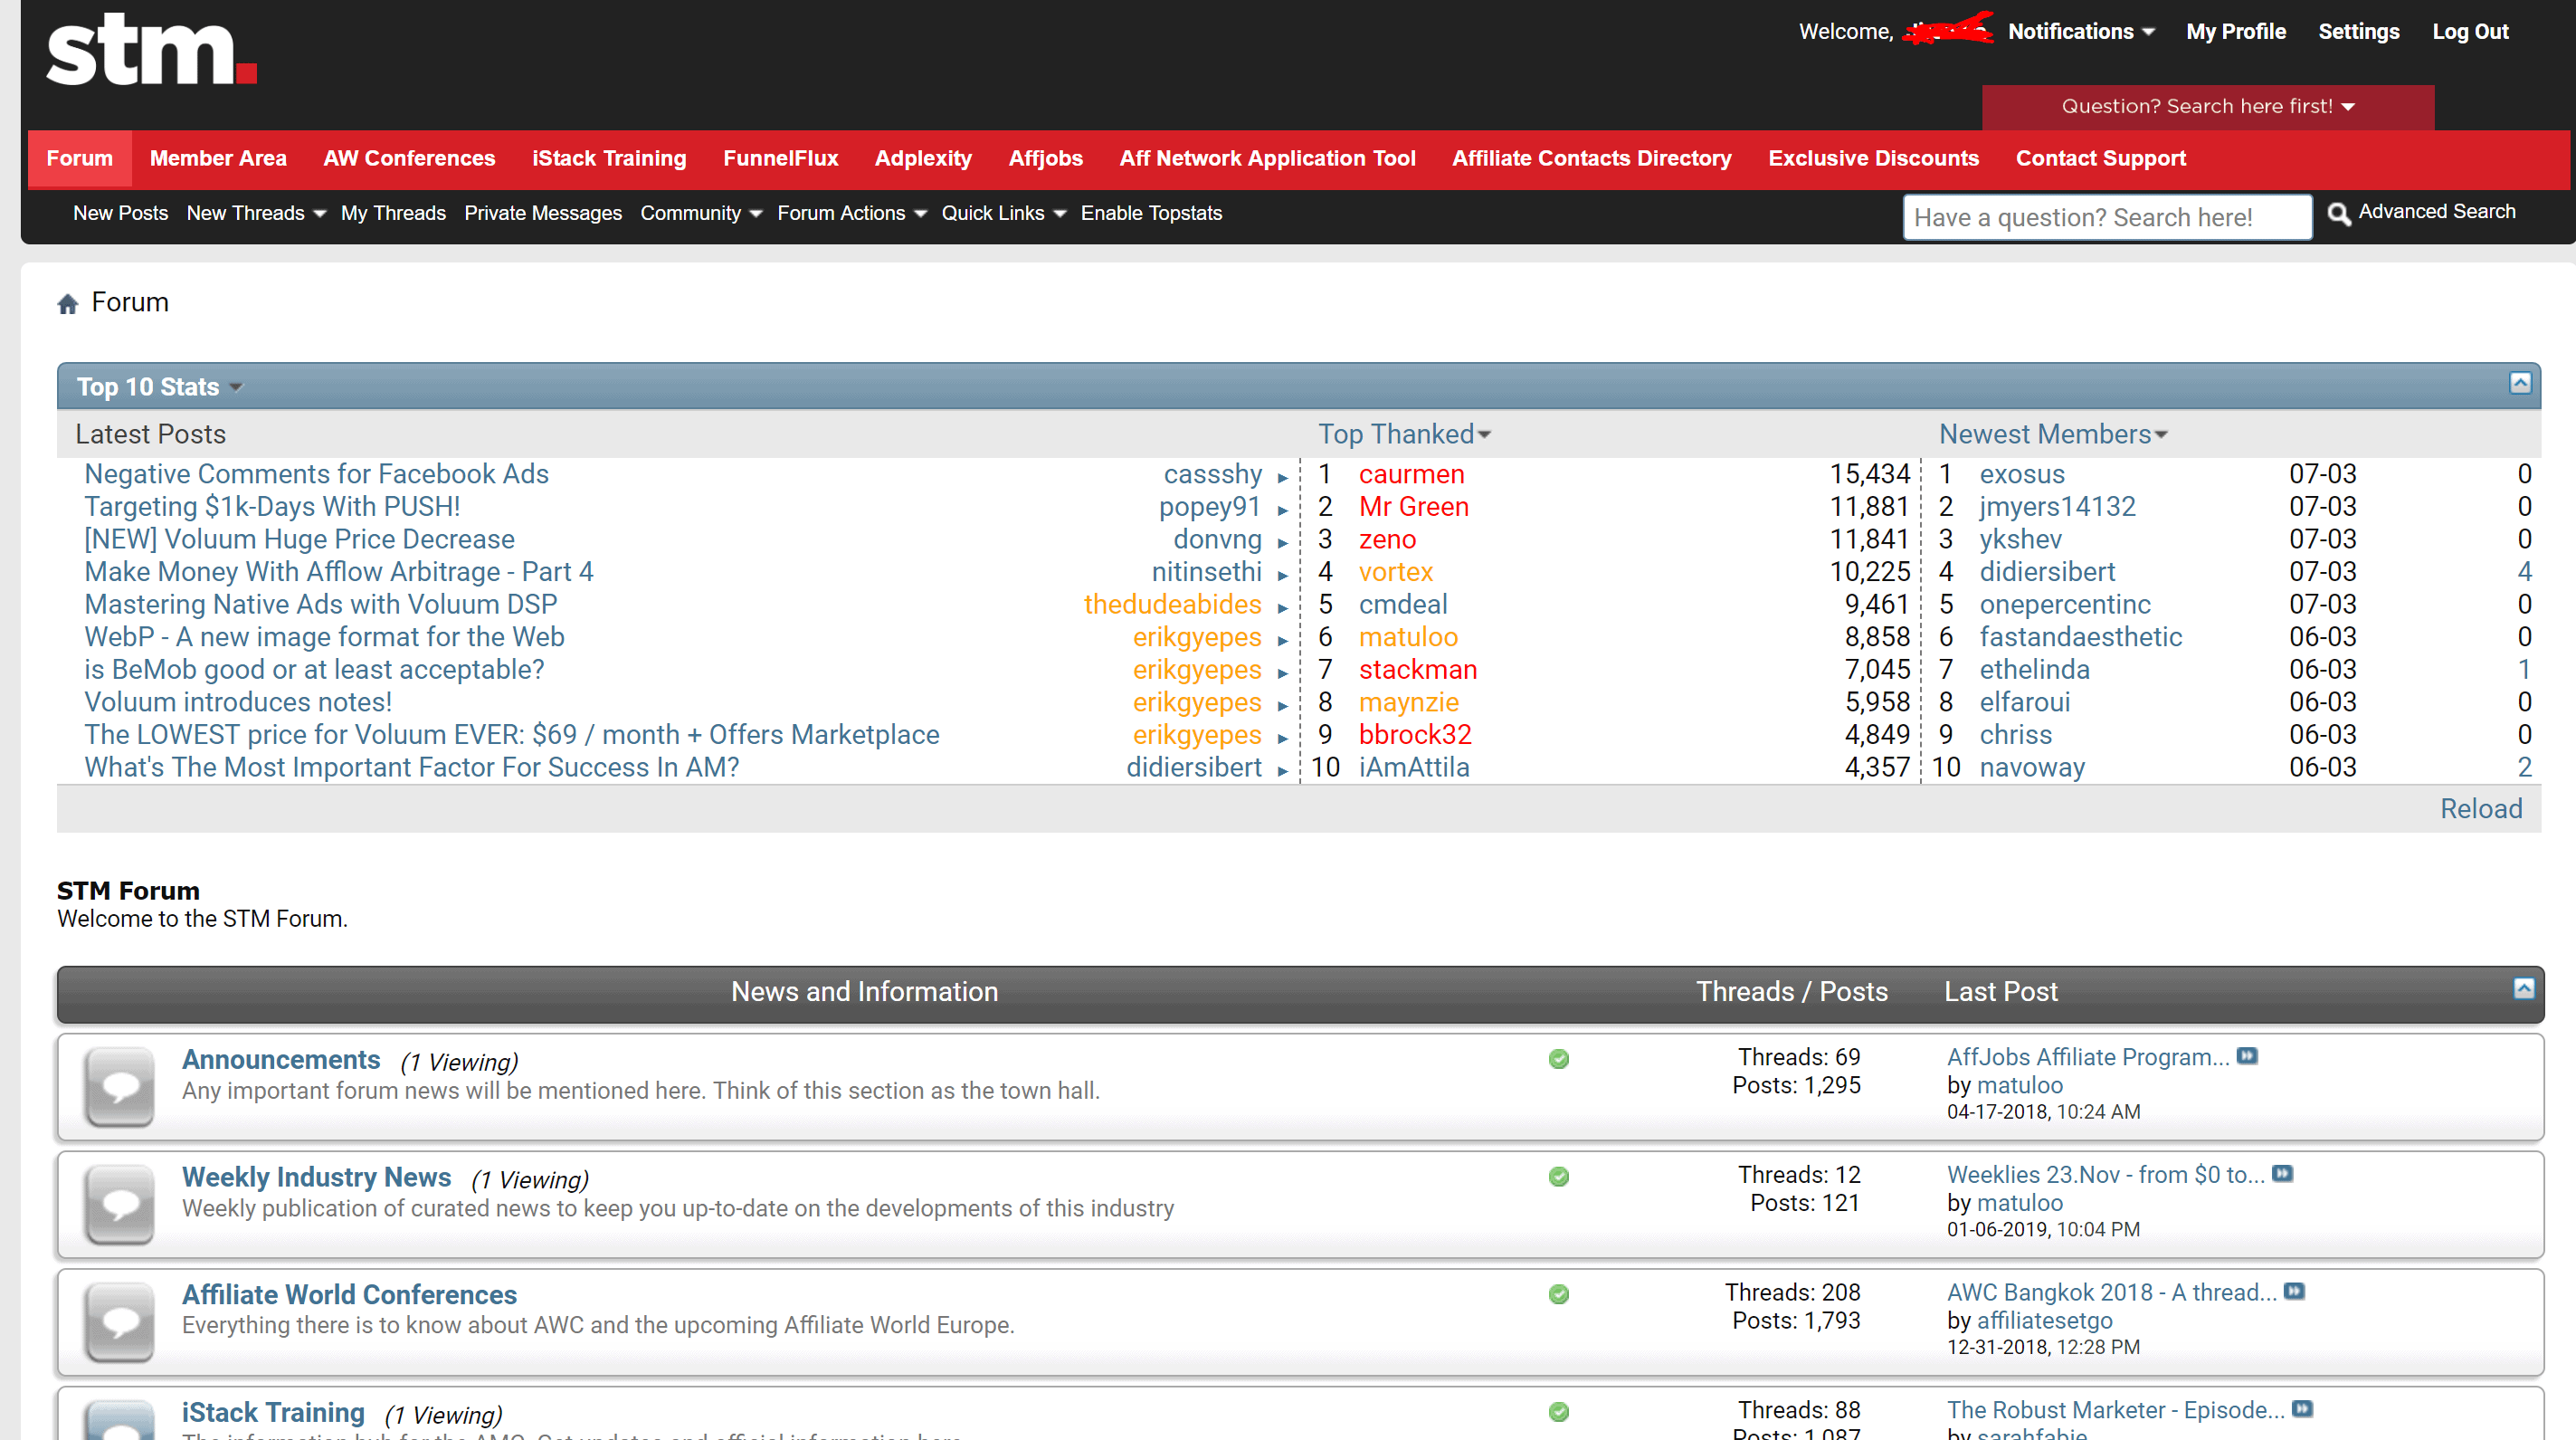2576x1440 pixels.
Task: Go to last post icon for AffJobs thread
Action: click(x=2247, y=1056)
